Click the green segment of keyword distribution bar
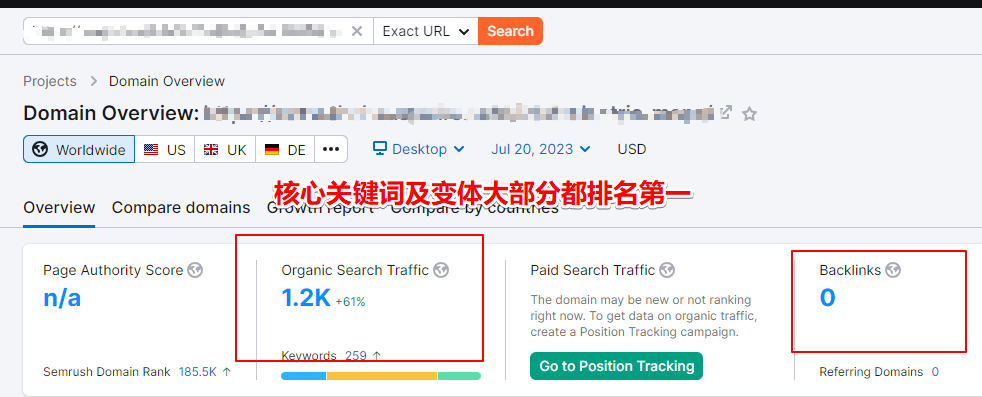The width and height of the screenshot is (982, 397). [459, 376]
